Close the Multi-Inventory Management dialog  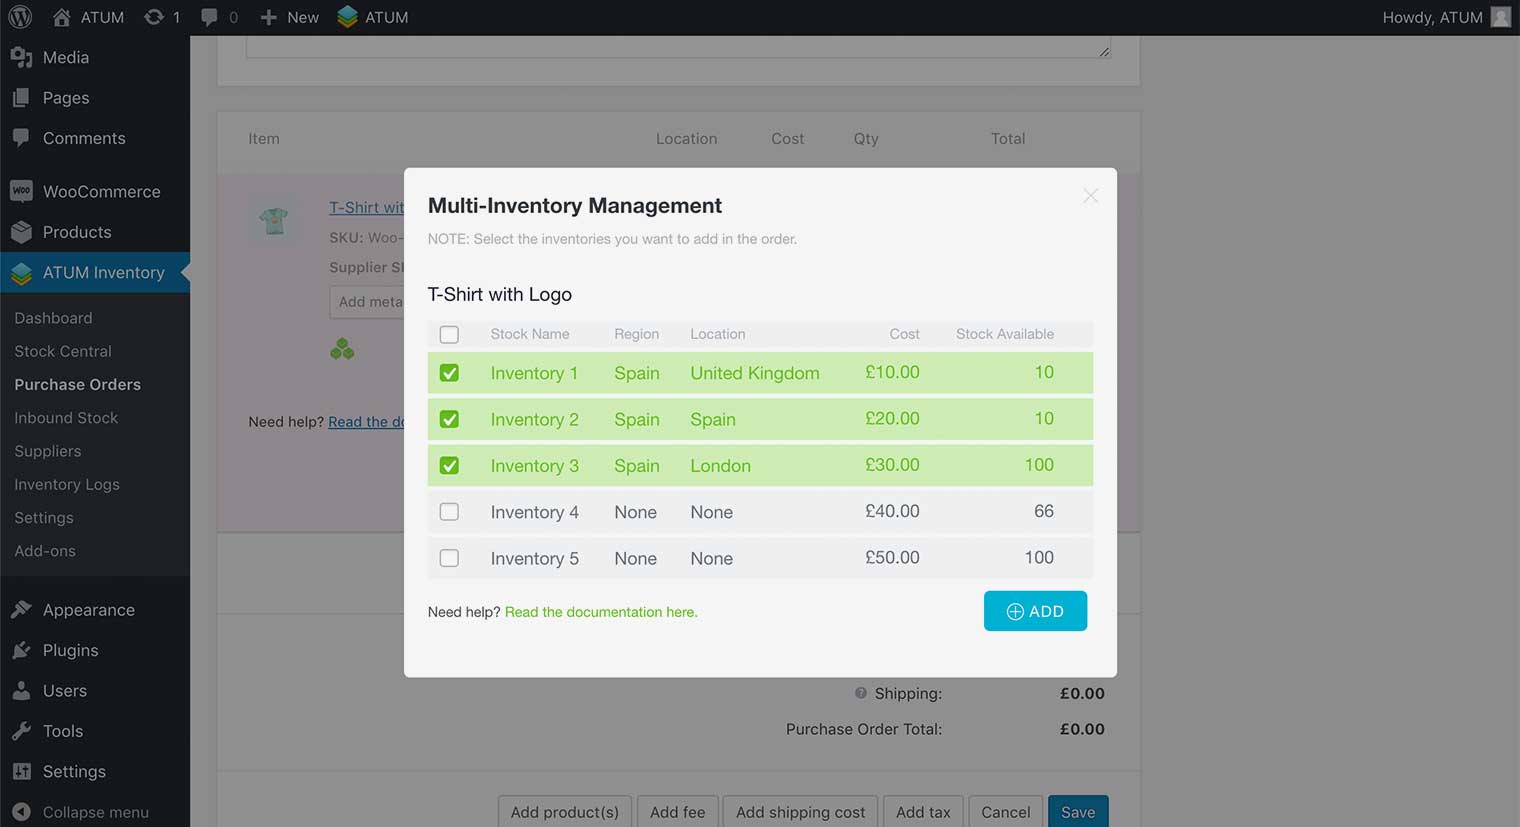tap(1090, 196)
